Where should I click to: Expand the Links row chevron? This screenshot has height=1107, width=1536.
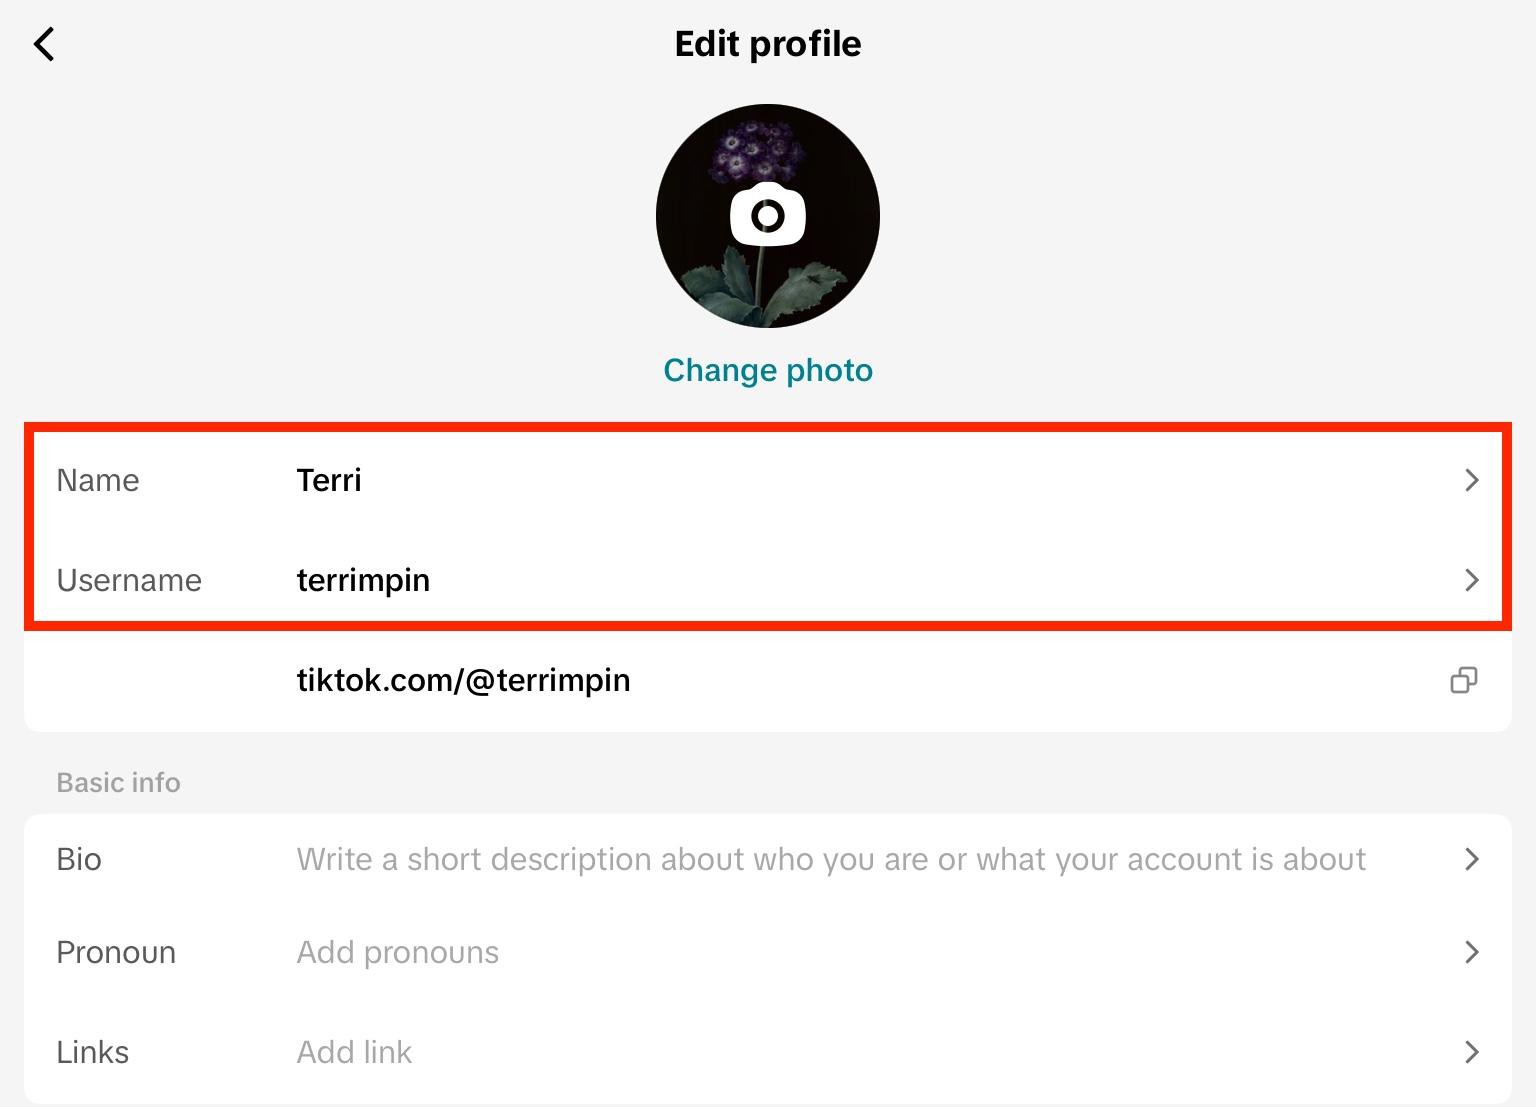click(x=1471, y=1052)
